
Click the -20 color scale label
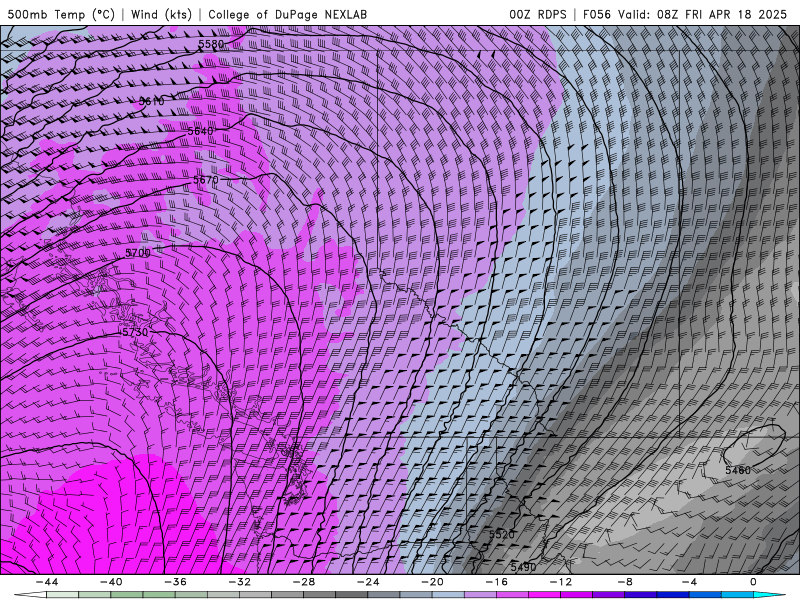click(433, 582)
